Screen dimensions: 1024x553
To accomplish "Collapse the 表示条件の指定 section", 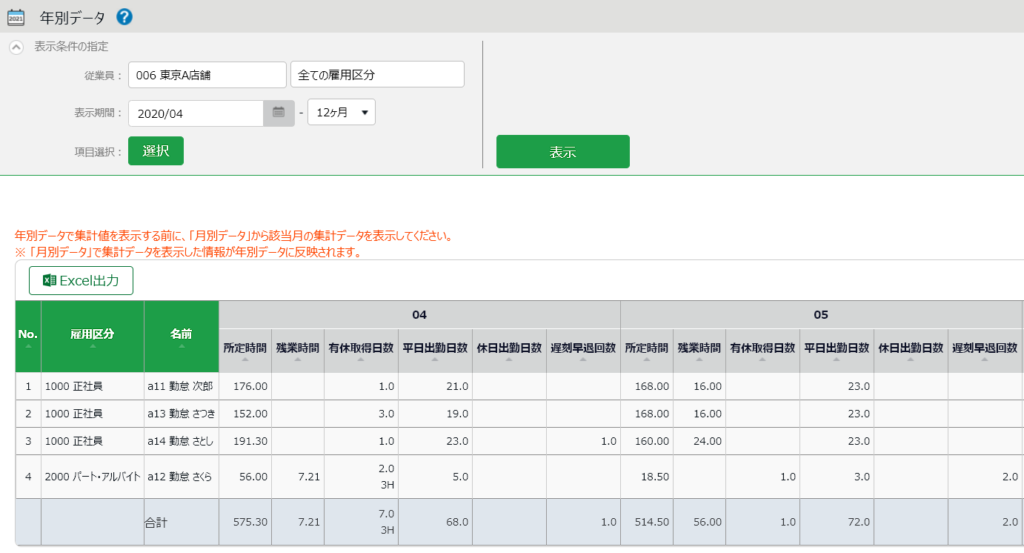I will click(16, 47).
